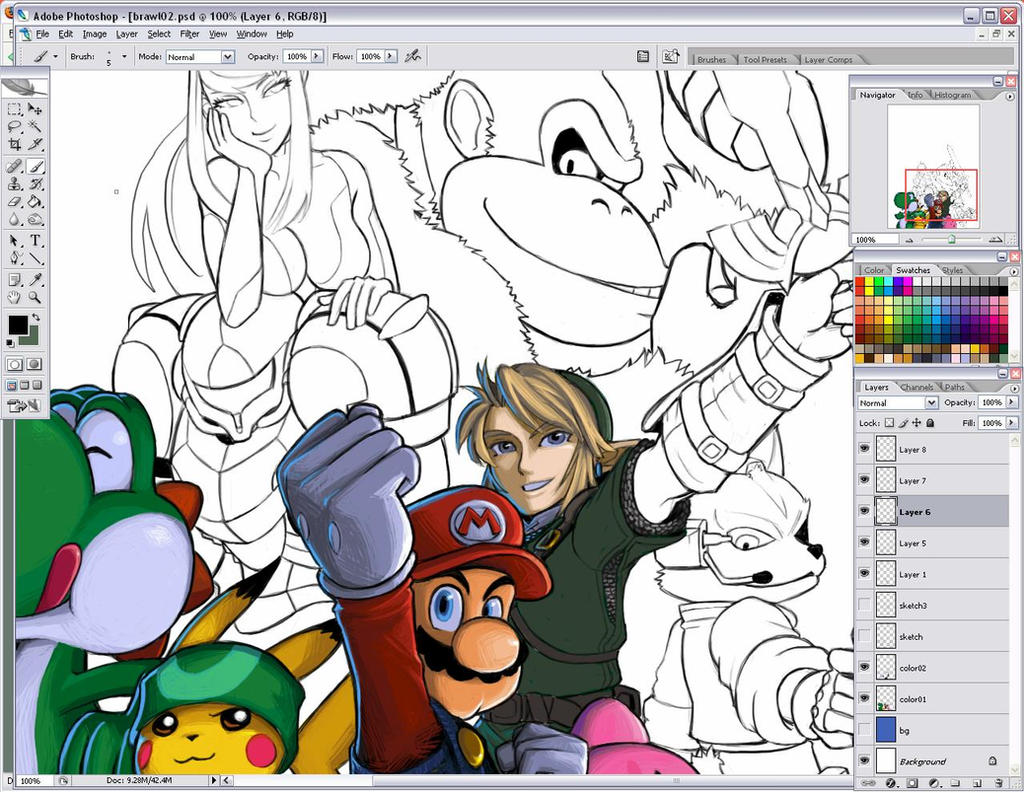Enable the airbrush option in options bar

click(x=413, y=57)
